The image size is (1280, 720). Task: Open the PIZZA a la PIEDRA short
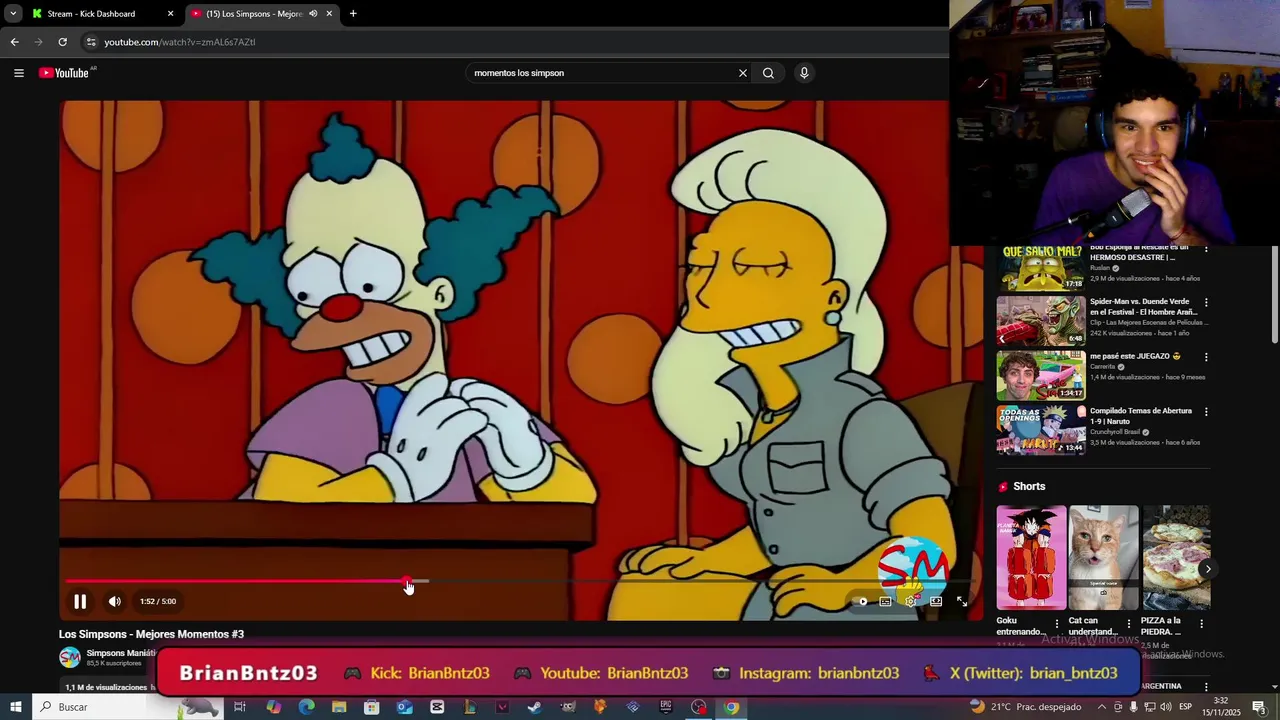point(1176,557)
